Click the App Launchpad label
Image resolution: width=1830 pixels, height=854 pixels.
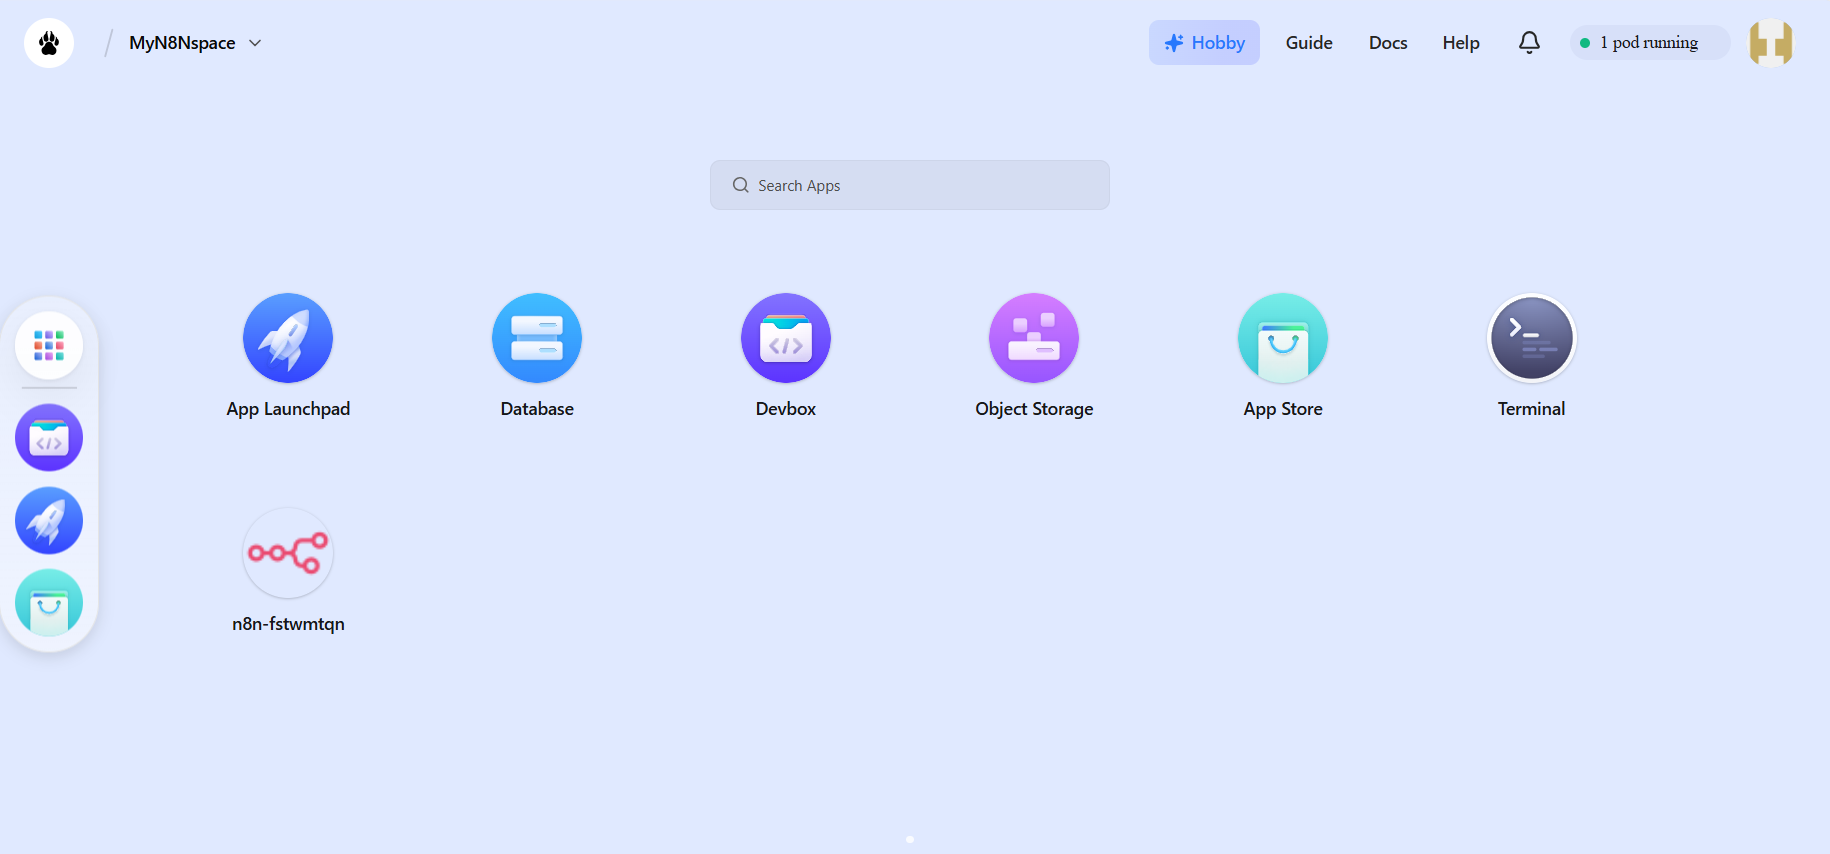coord(288,409)
